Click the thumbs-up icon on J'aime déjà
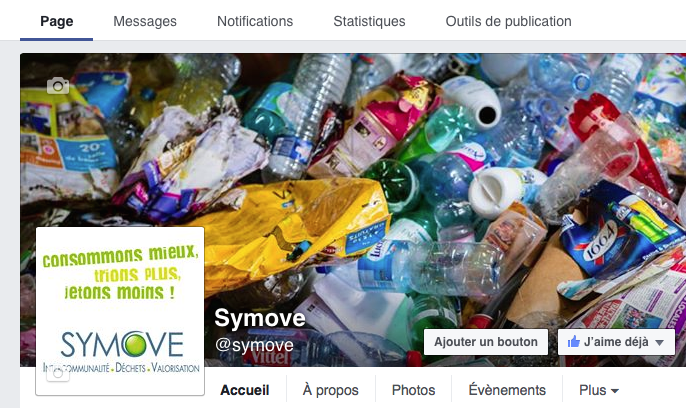The height and width of the screenshot is (408, 686). 574,342
